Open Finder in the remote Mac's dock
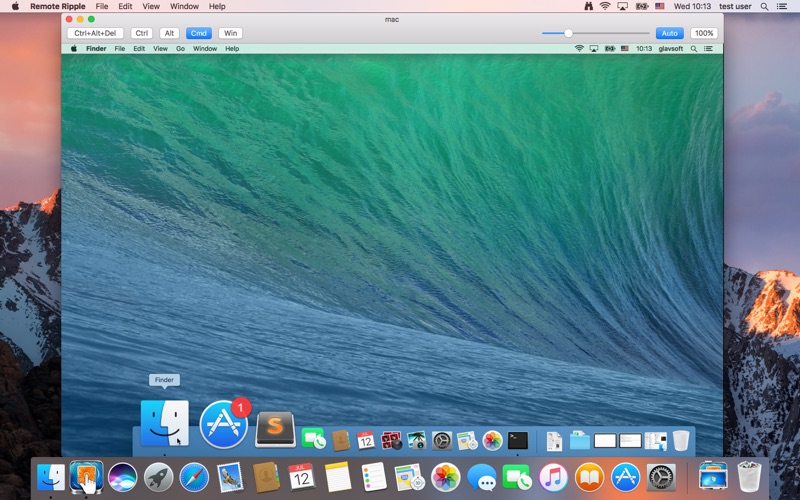 point(164,423)
